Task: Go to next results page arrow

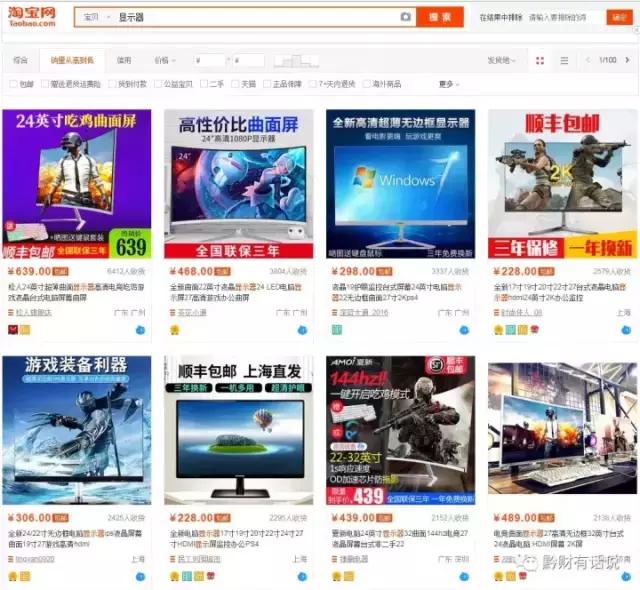Action: click(627, 60)
